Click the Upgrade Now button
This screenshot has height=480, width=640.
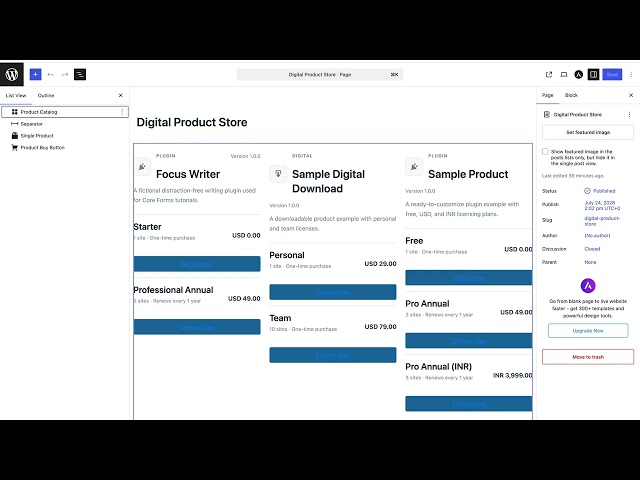(588, 331)
